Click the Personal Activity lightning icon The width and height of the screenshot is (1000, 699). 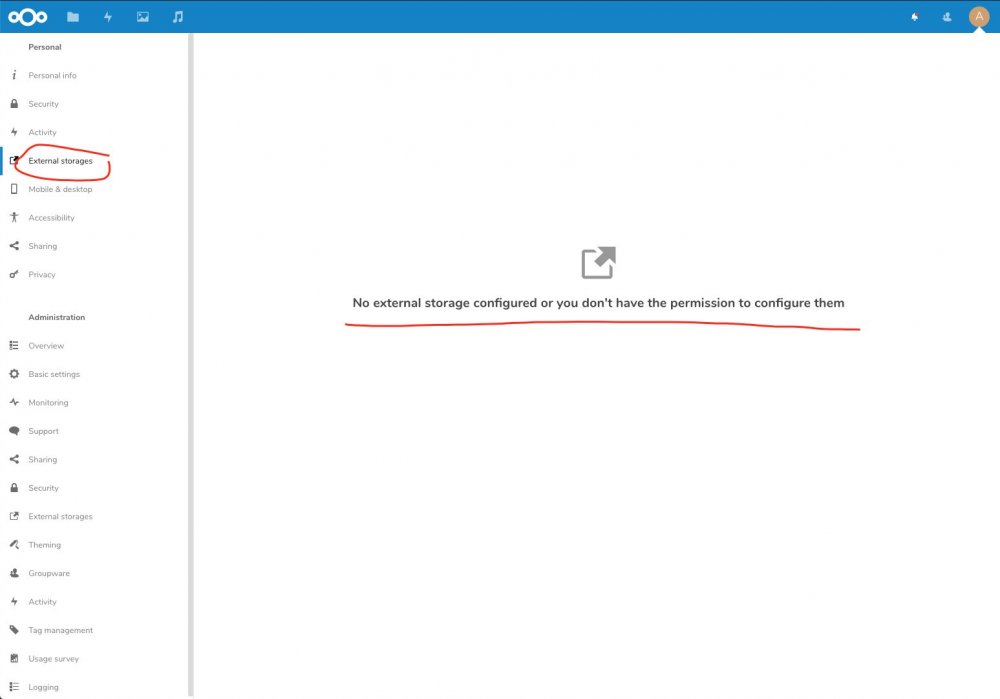pyautogui.click(x=14, y=132)
